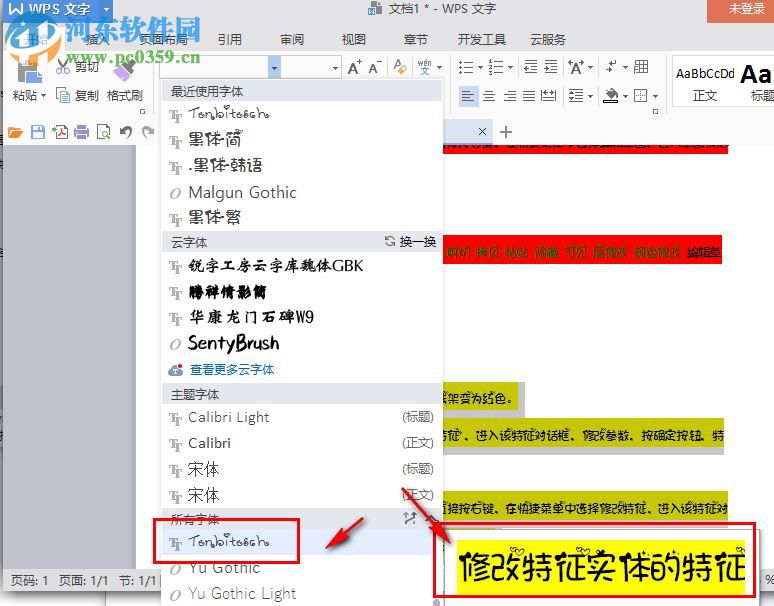Switch to the 章节 tab
Image resolution: width=774 pixels, height=606 pixels.
tap(415, 39)
